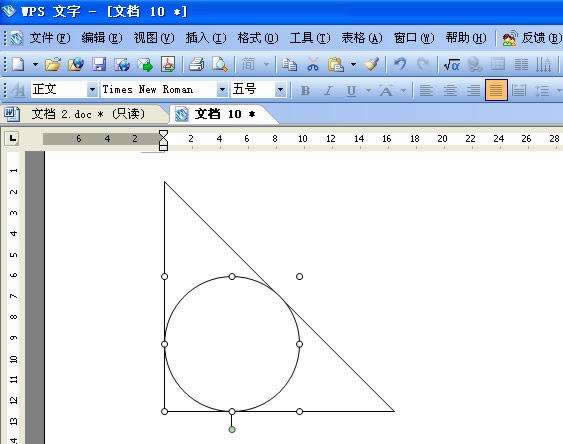
Task: Click the indent marker on horizontal ruler
Action: [163, 140]
